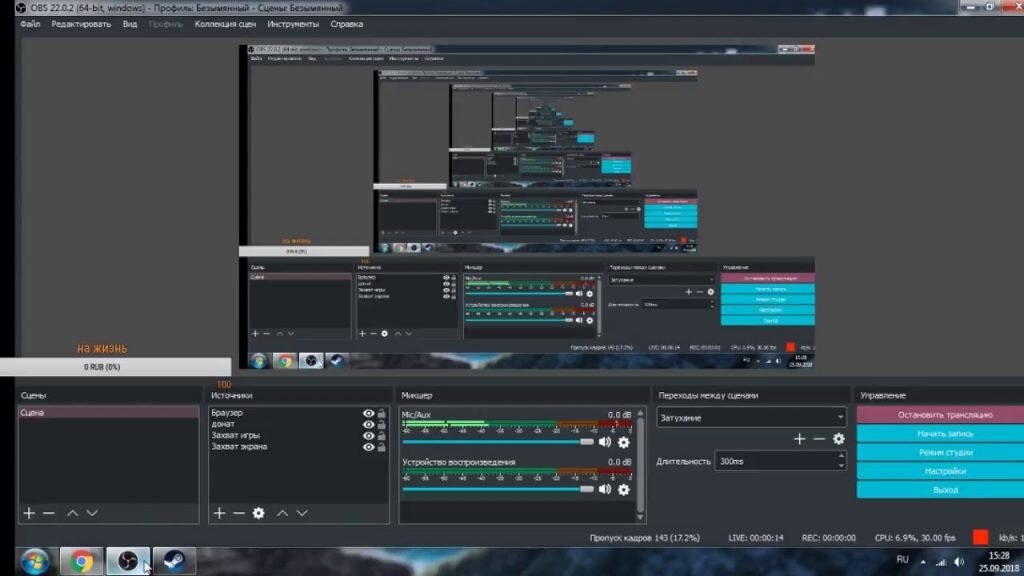The width and height of the screenshot is (1024, 576).
Task: Toggle visibility of Браузер source
Action: [x=368, y=413]
